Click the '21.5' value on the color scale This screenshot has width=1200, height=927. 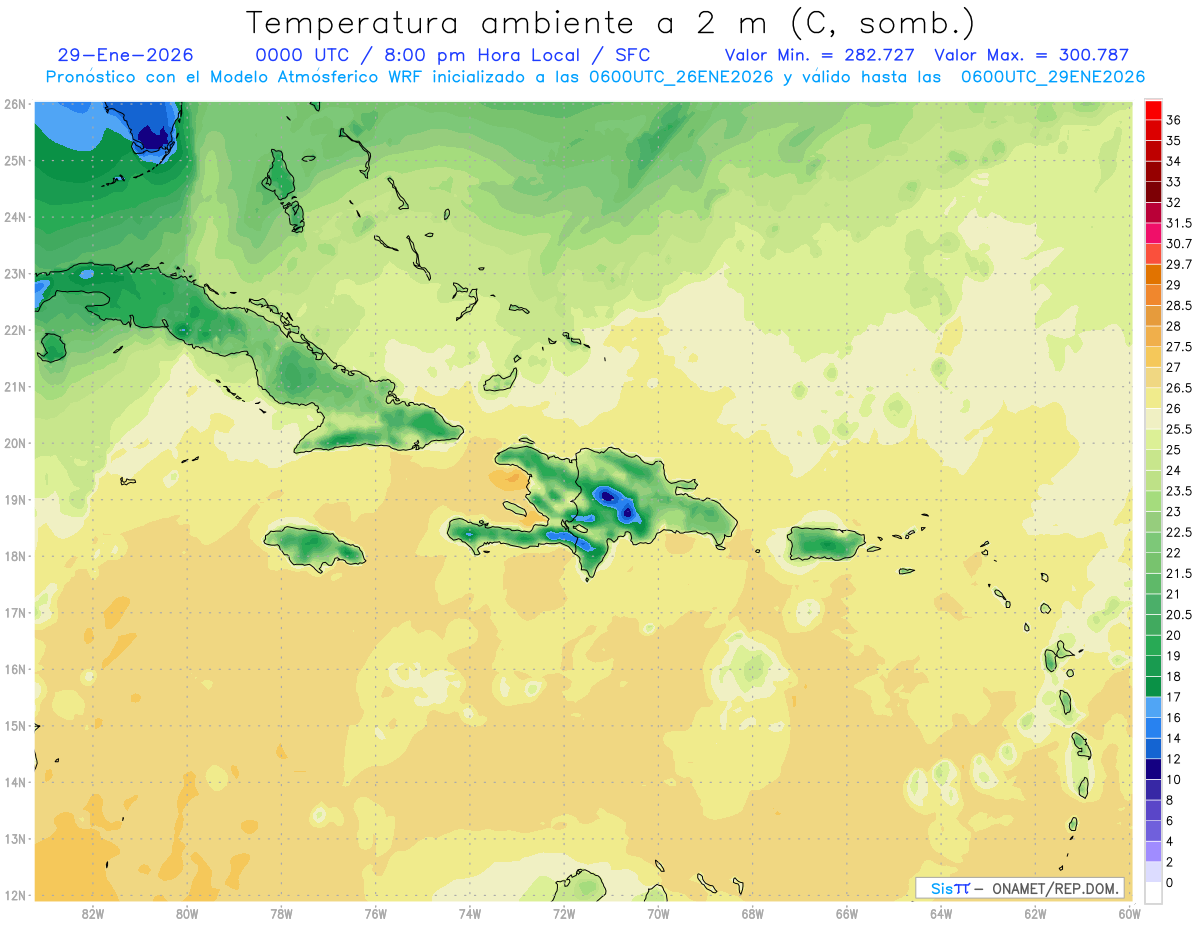pos(1179,573)
